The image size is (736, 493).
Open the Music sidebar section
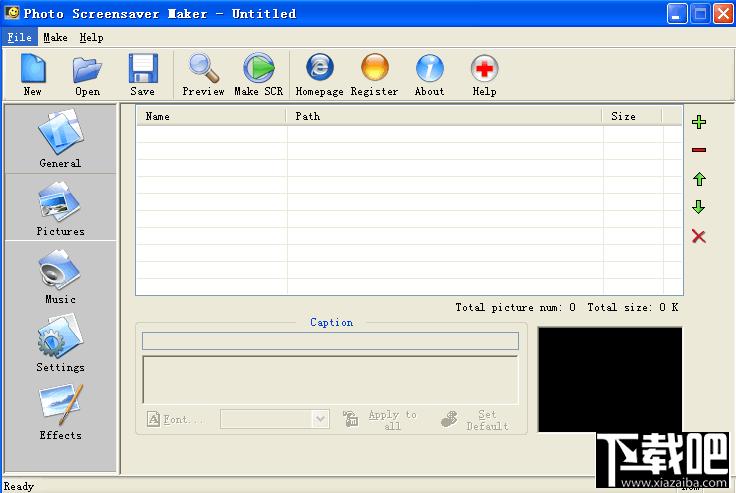pos(60,276)
